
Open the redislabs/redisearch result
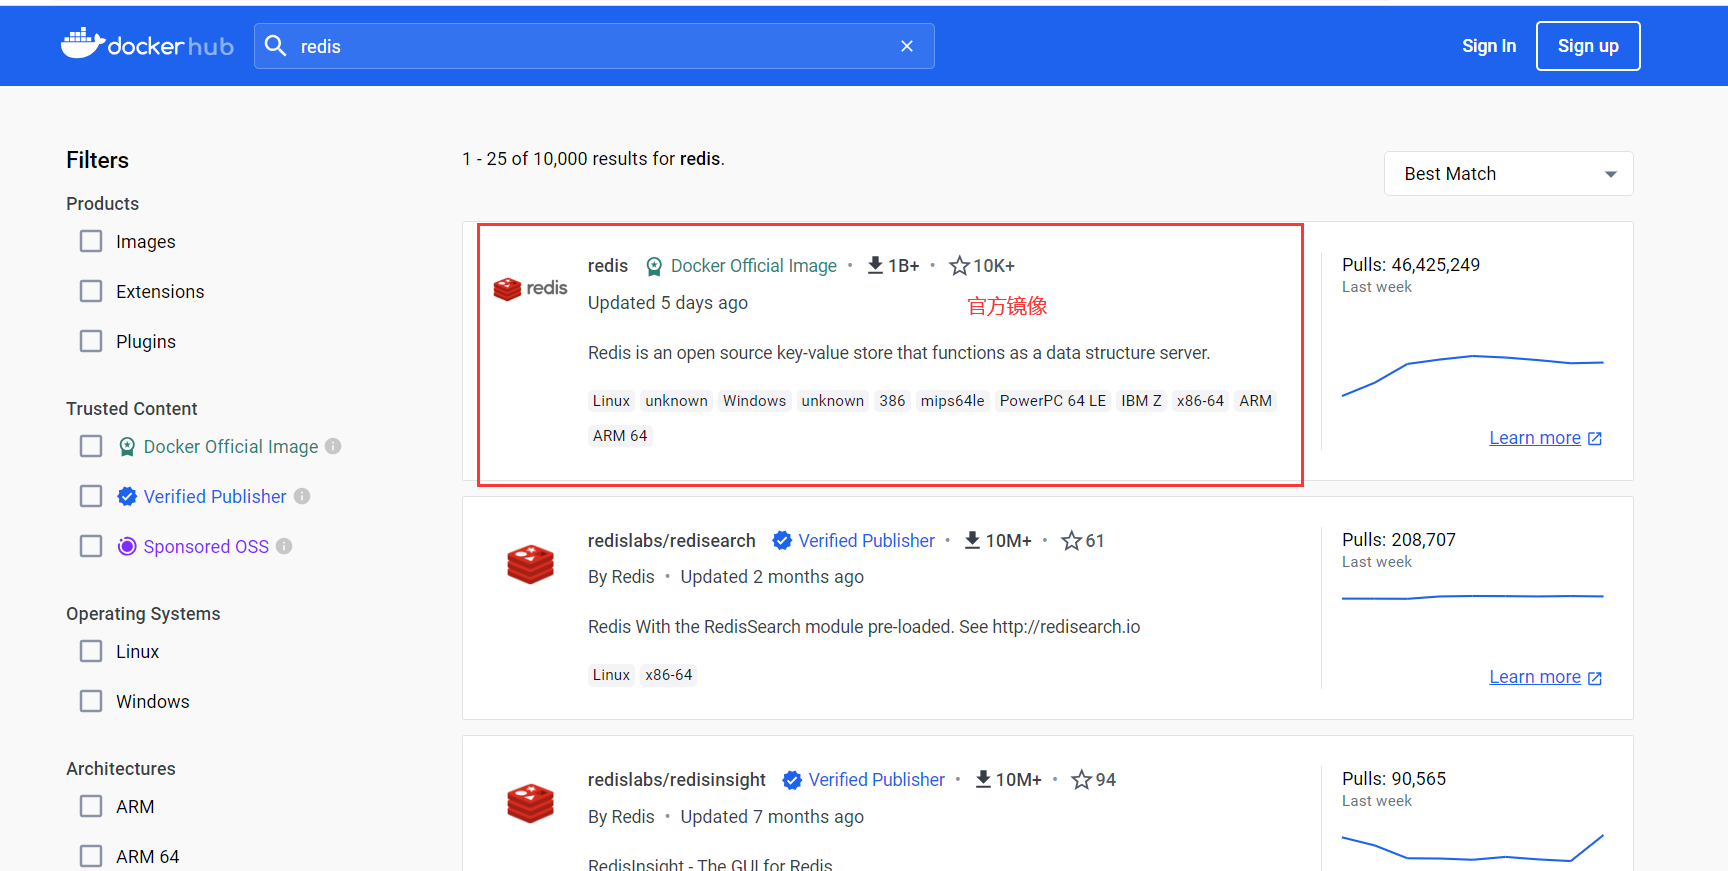[x=672, y=541]
